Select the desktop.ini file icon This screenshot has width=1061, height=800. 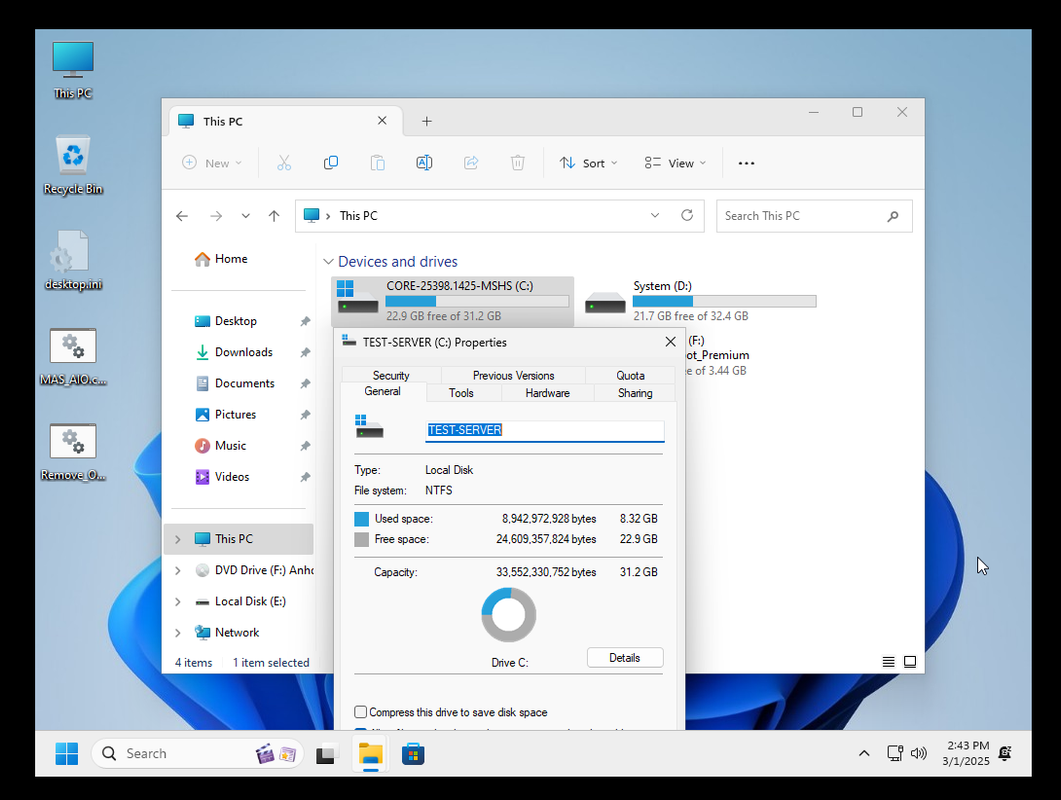point(73,261)
